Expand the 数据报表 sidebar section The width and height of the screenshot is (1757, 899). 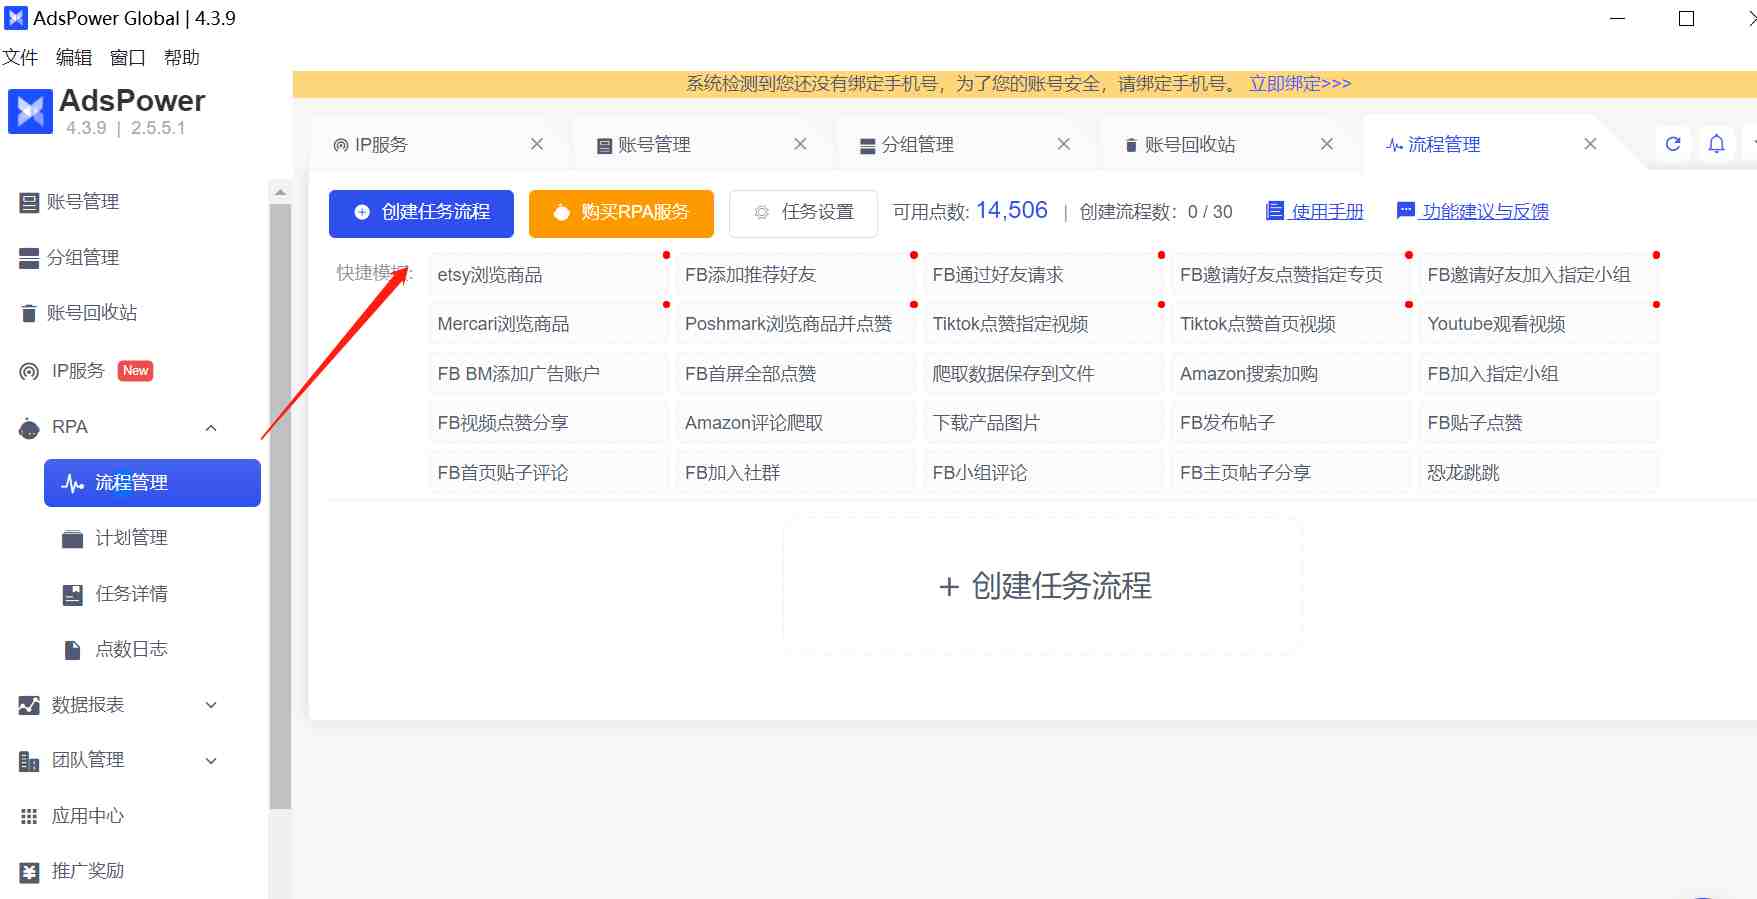pos(211,705)
